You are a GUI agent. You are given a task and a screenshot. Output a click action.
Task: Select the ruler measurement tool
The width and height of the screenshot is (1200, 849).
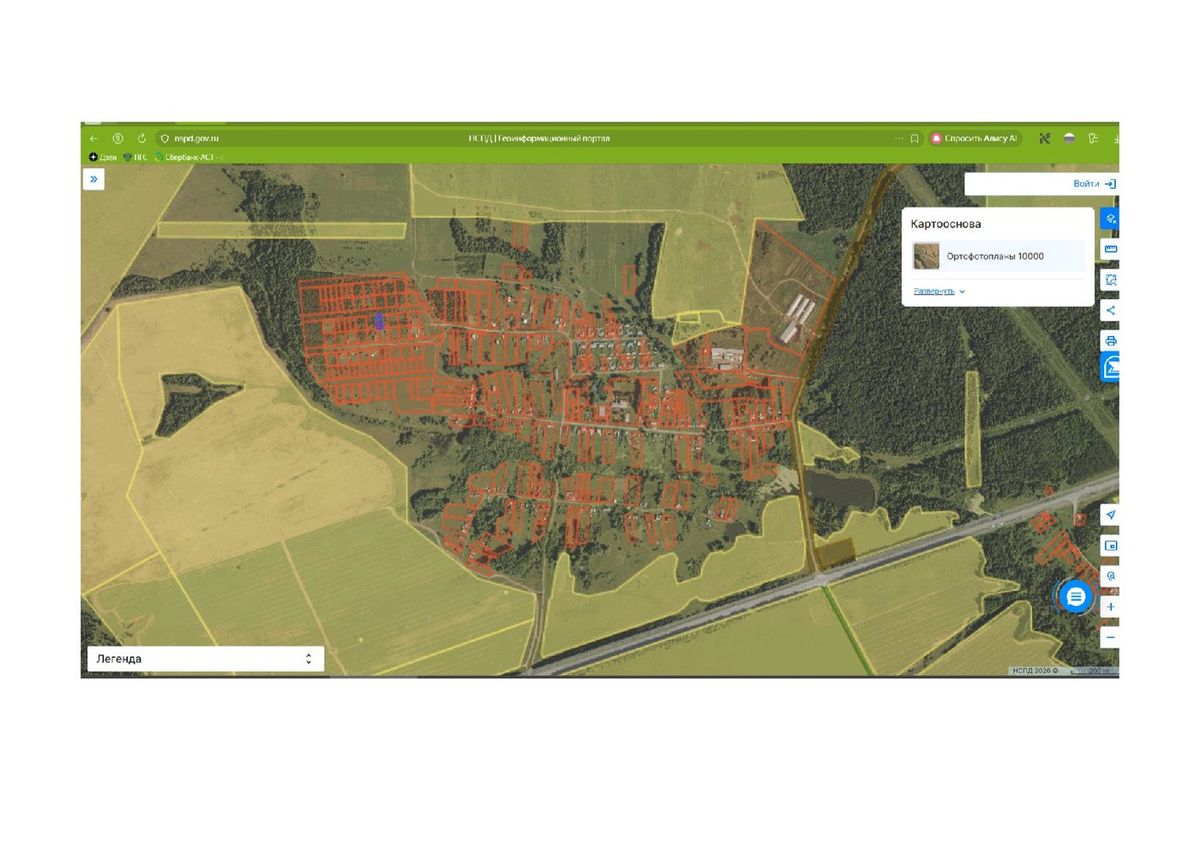[1110, 249]
